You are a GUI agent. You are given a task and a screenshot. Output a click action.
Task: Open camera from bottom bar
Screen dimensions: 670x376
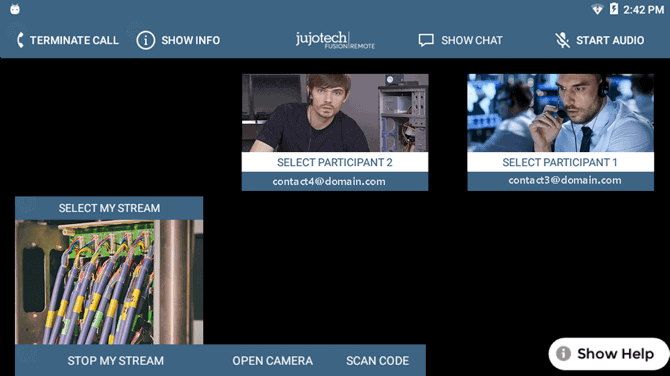(x=273, y=361)
